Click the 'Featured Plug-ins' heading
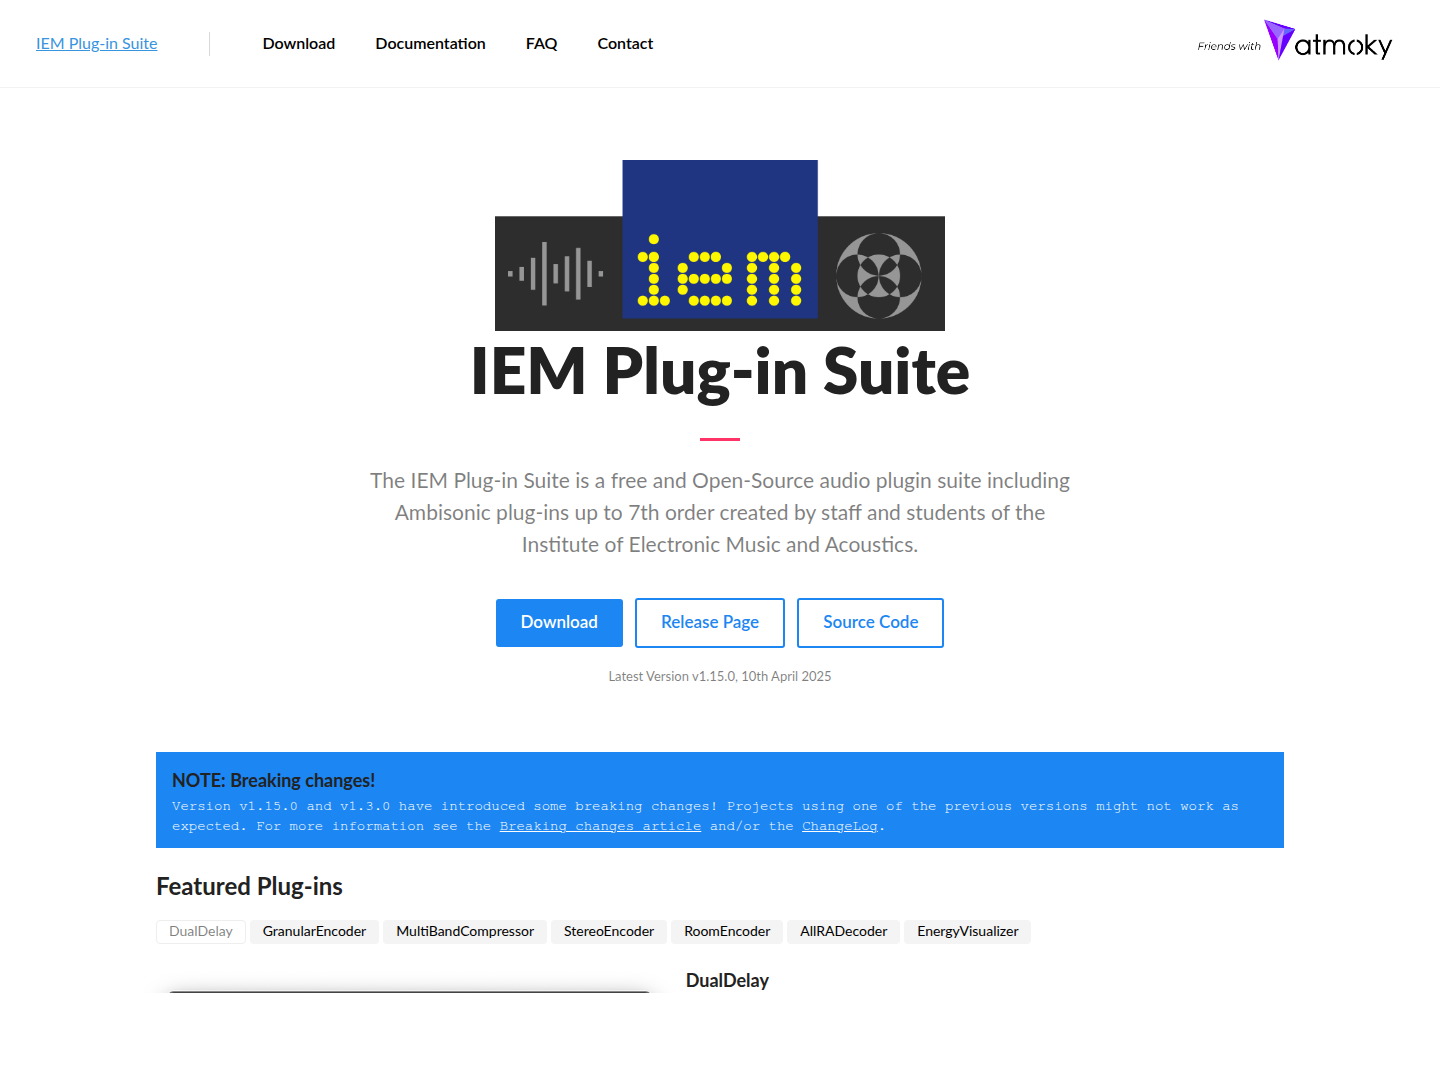The image size is (1440, 1080). tap(249, 886)
